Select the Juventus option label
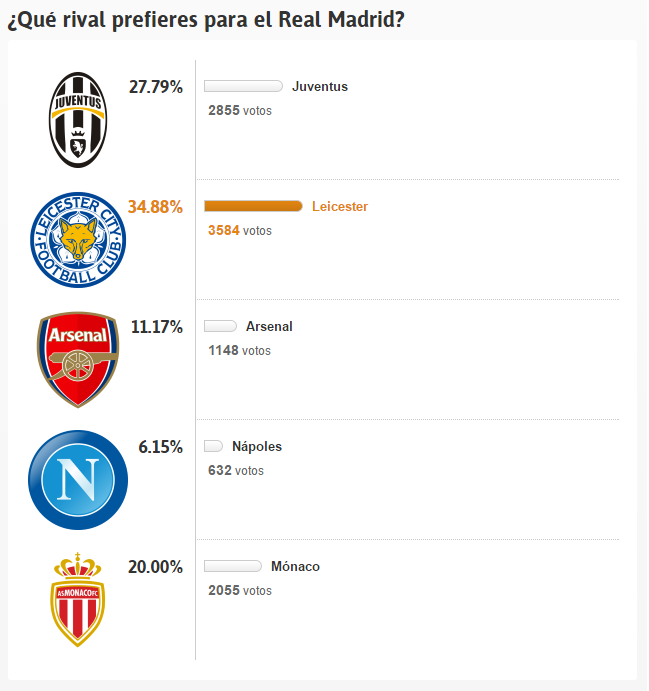Viewport: 649px width, 691px height. [x=319, y=87]
